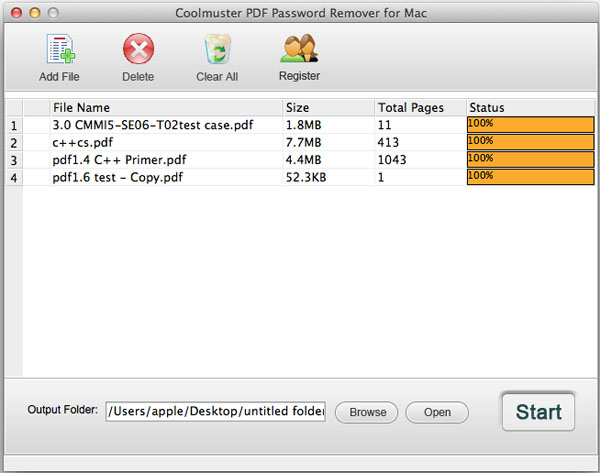The image size is (600, 473).
Task: Click the Output Folder path field
Action: (215, 411)
